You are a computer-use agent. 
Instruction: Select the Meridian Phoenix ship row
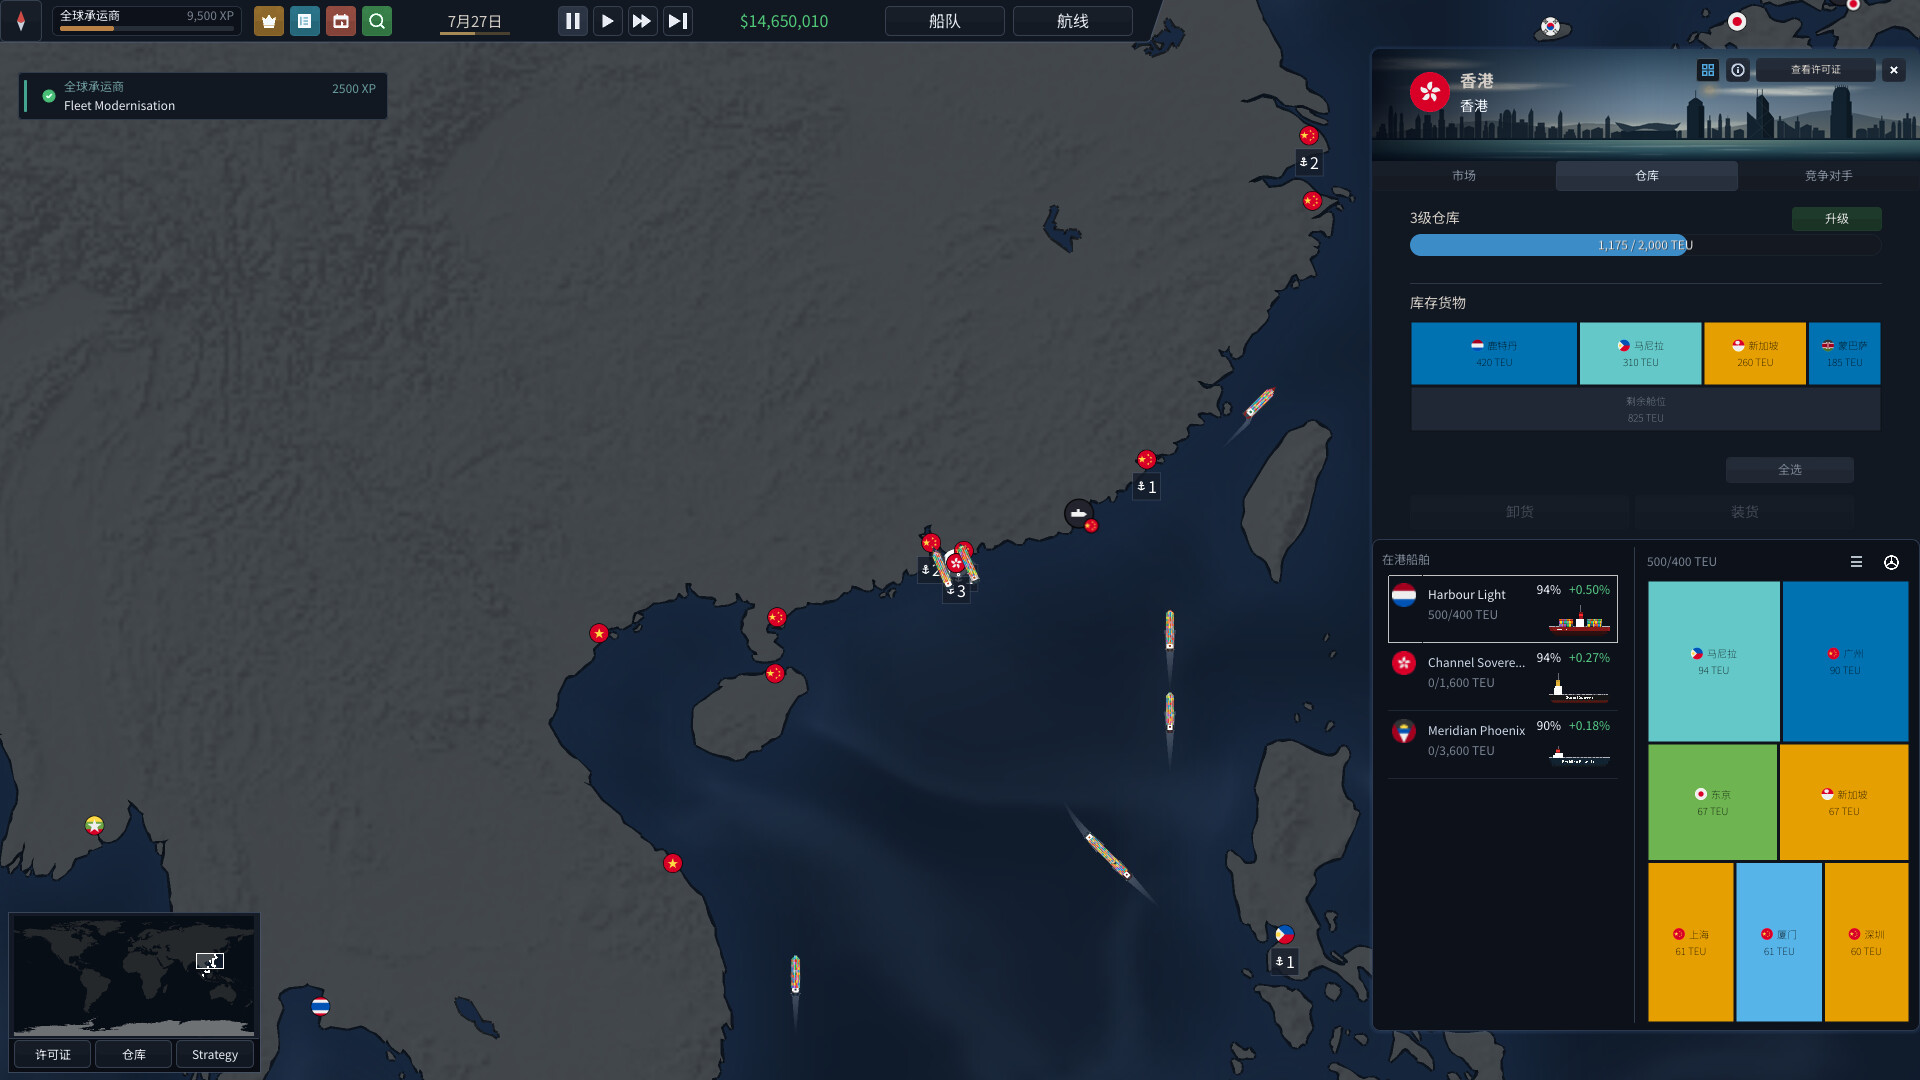click(x=1502, y=744)
